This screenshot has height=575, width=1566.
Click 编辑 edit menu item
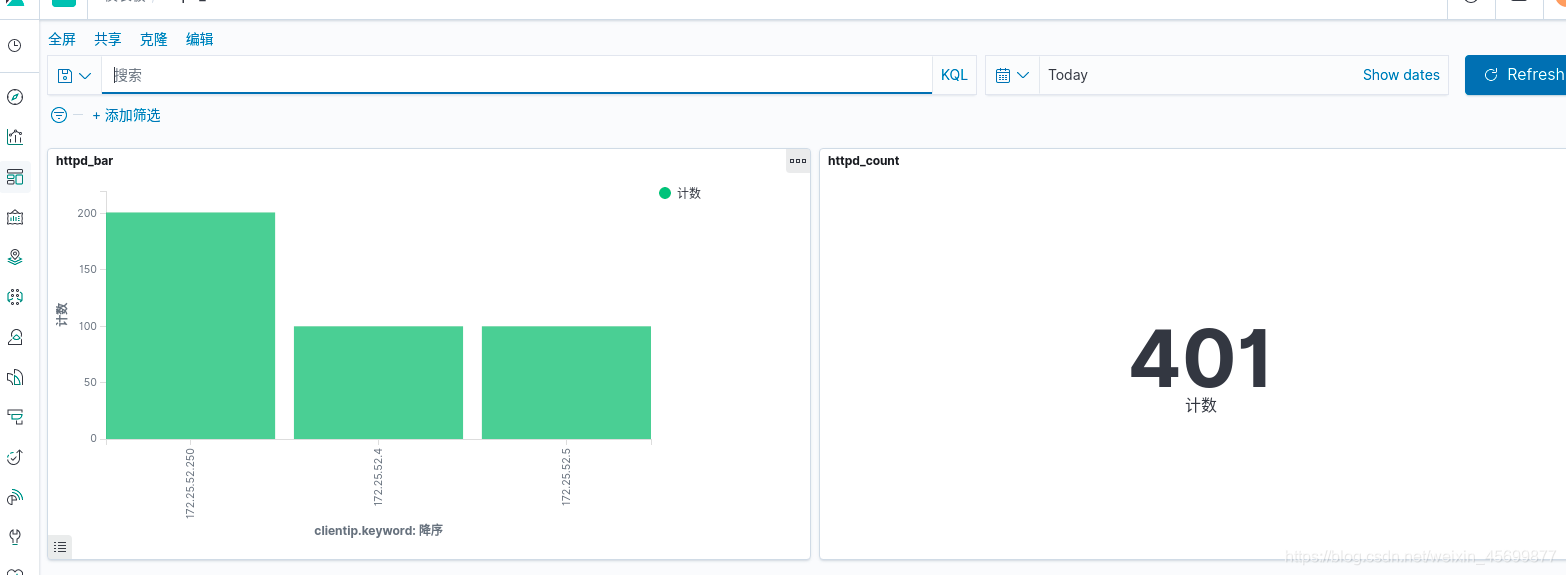coord(200,39)
